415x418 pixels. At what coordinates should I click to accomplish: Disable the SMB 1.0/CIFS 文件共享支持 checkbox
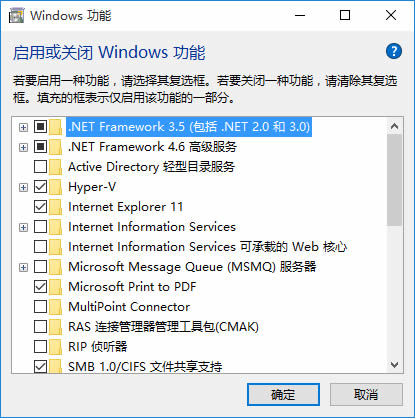coord(40,366)
